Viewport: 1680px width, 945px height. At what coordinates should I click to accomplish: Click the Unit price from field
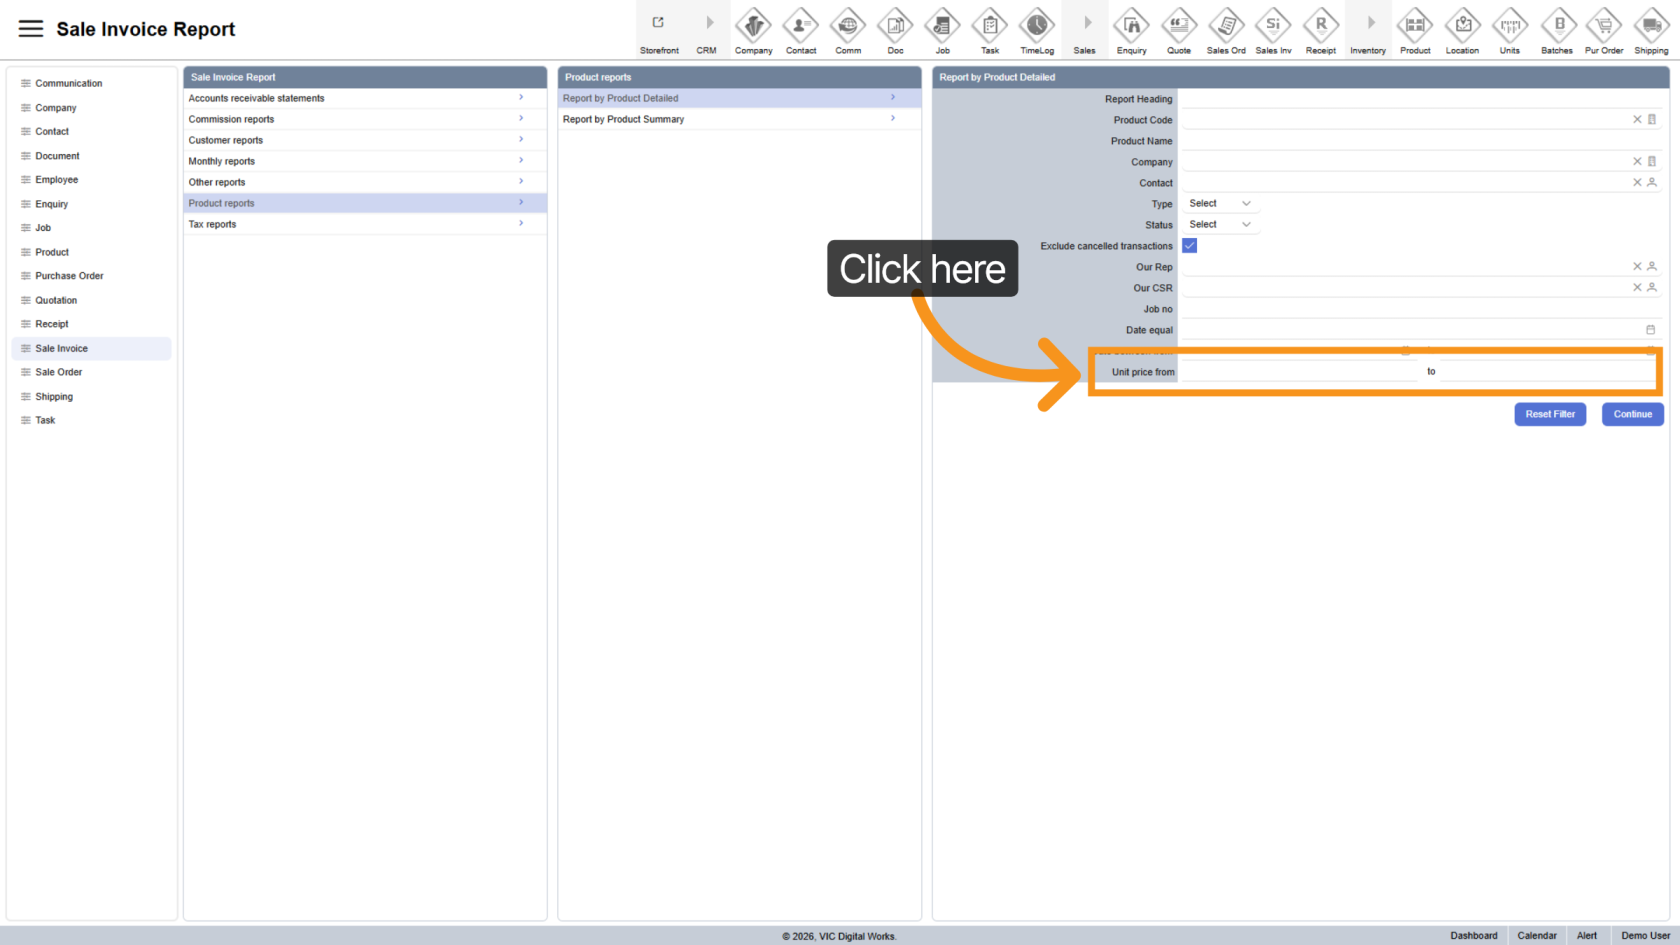[x=1298, y=372]
